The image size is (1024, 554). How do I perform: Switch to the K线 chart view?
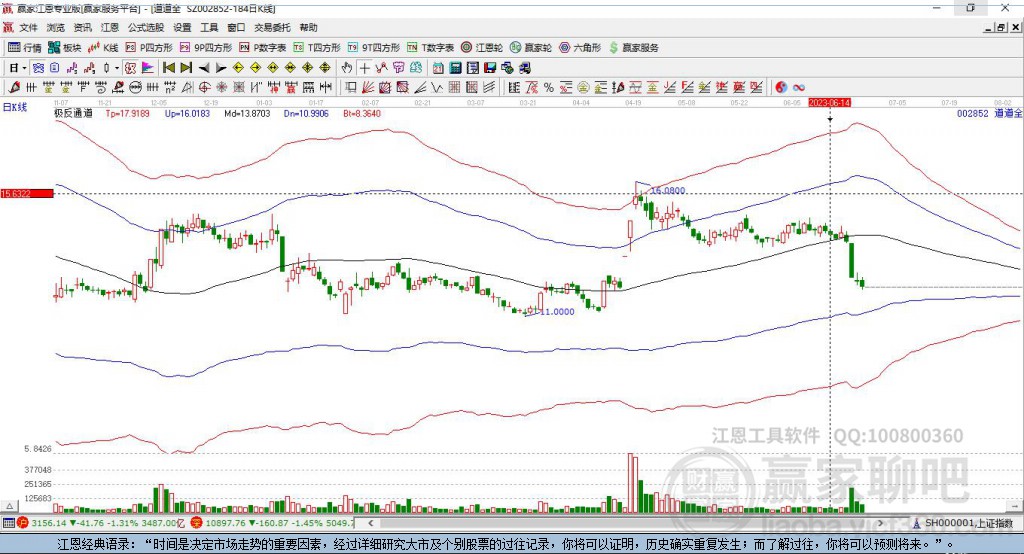tap(103, 48)
